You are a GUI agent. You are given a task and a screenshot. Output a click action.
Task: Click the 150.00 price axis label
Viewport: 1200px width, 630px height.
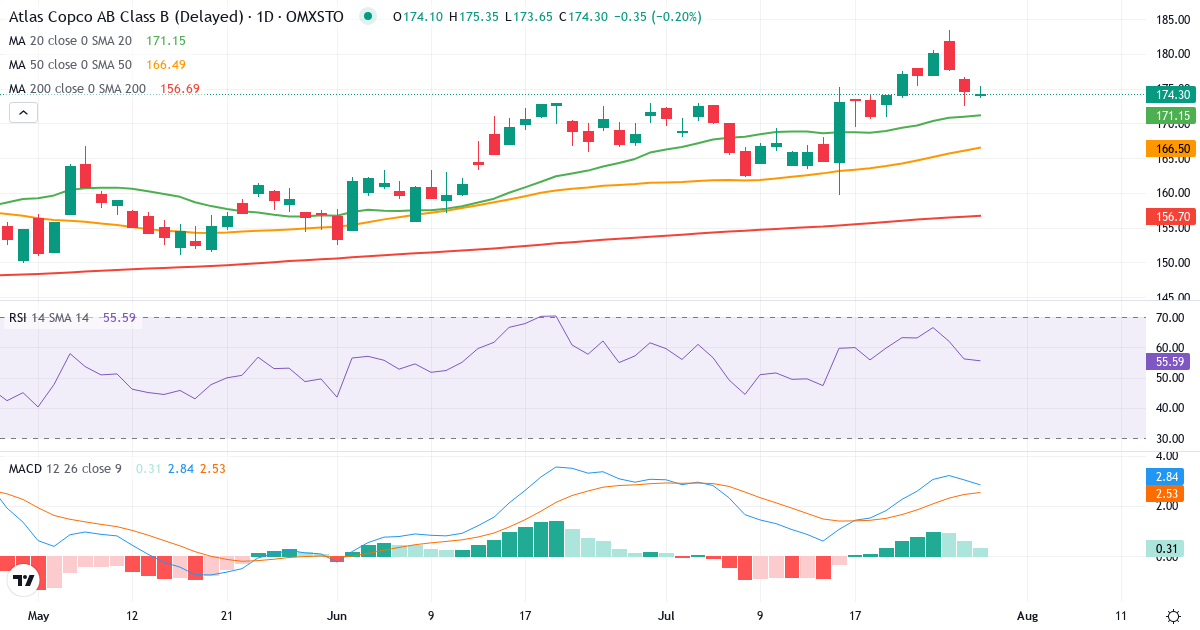point(1172,263)
